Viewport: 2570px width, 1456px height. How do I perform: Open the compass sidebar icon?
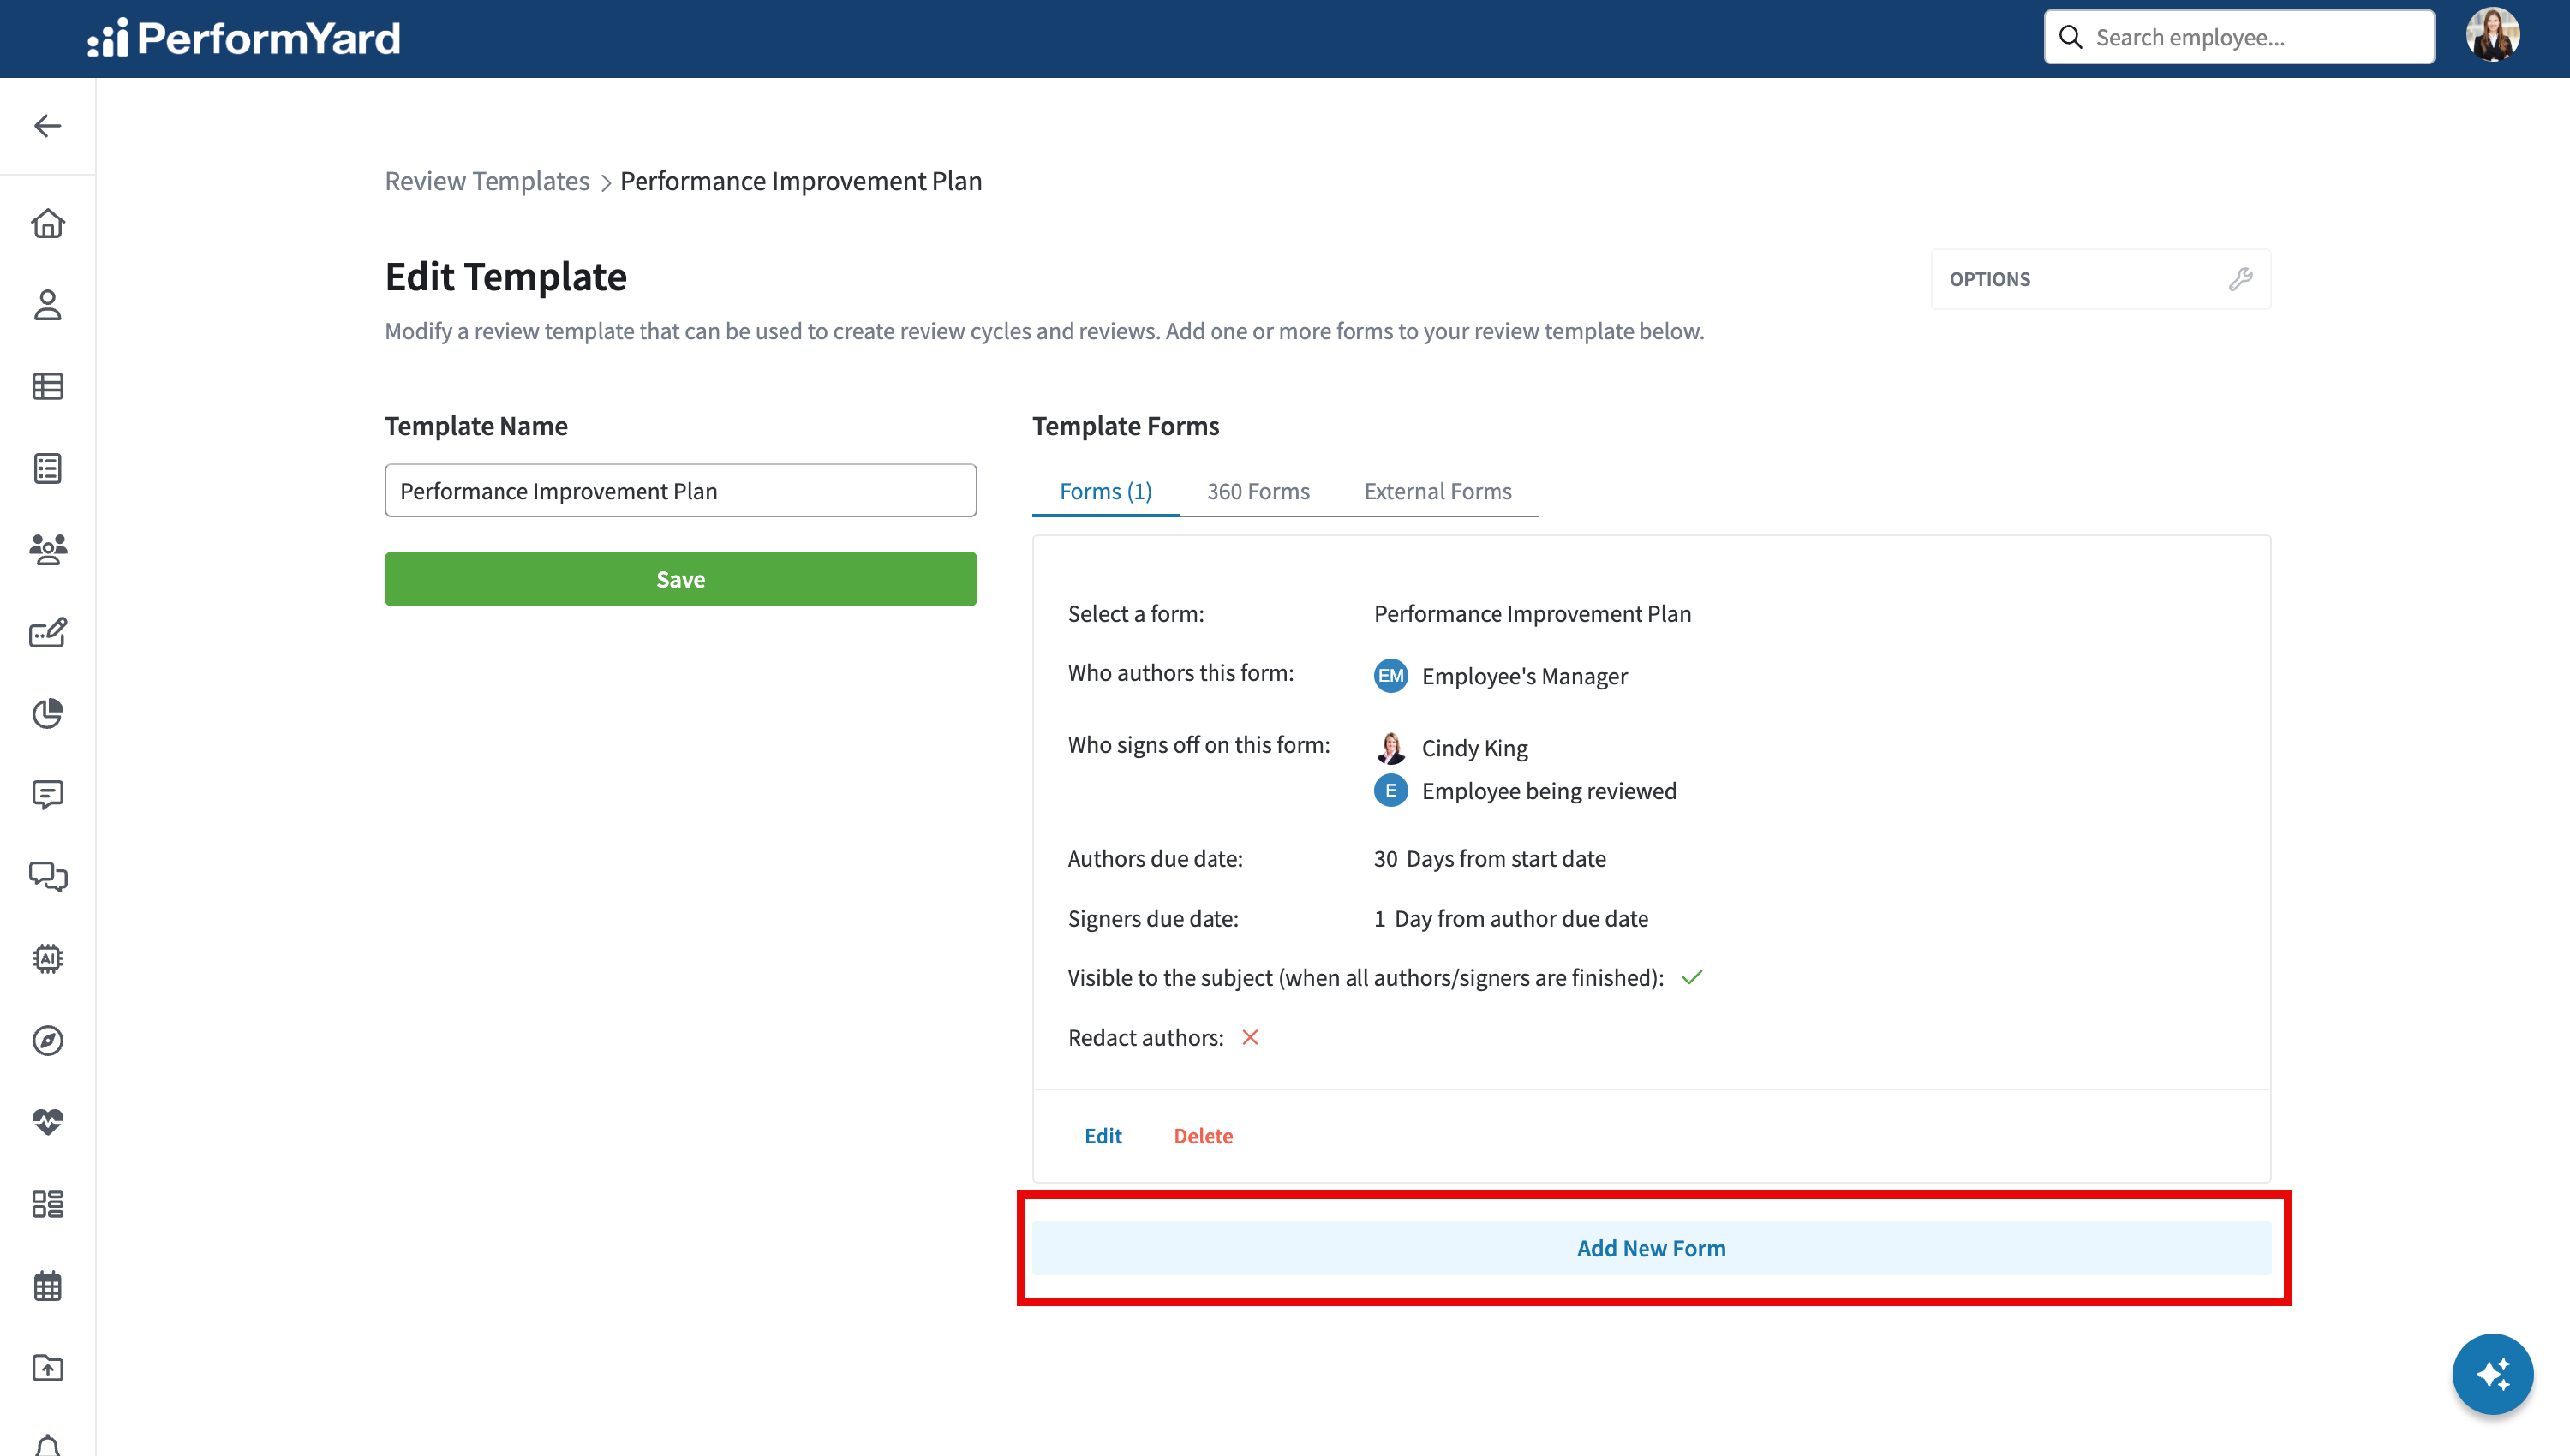(47, 1041)
